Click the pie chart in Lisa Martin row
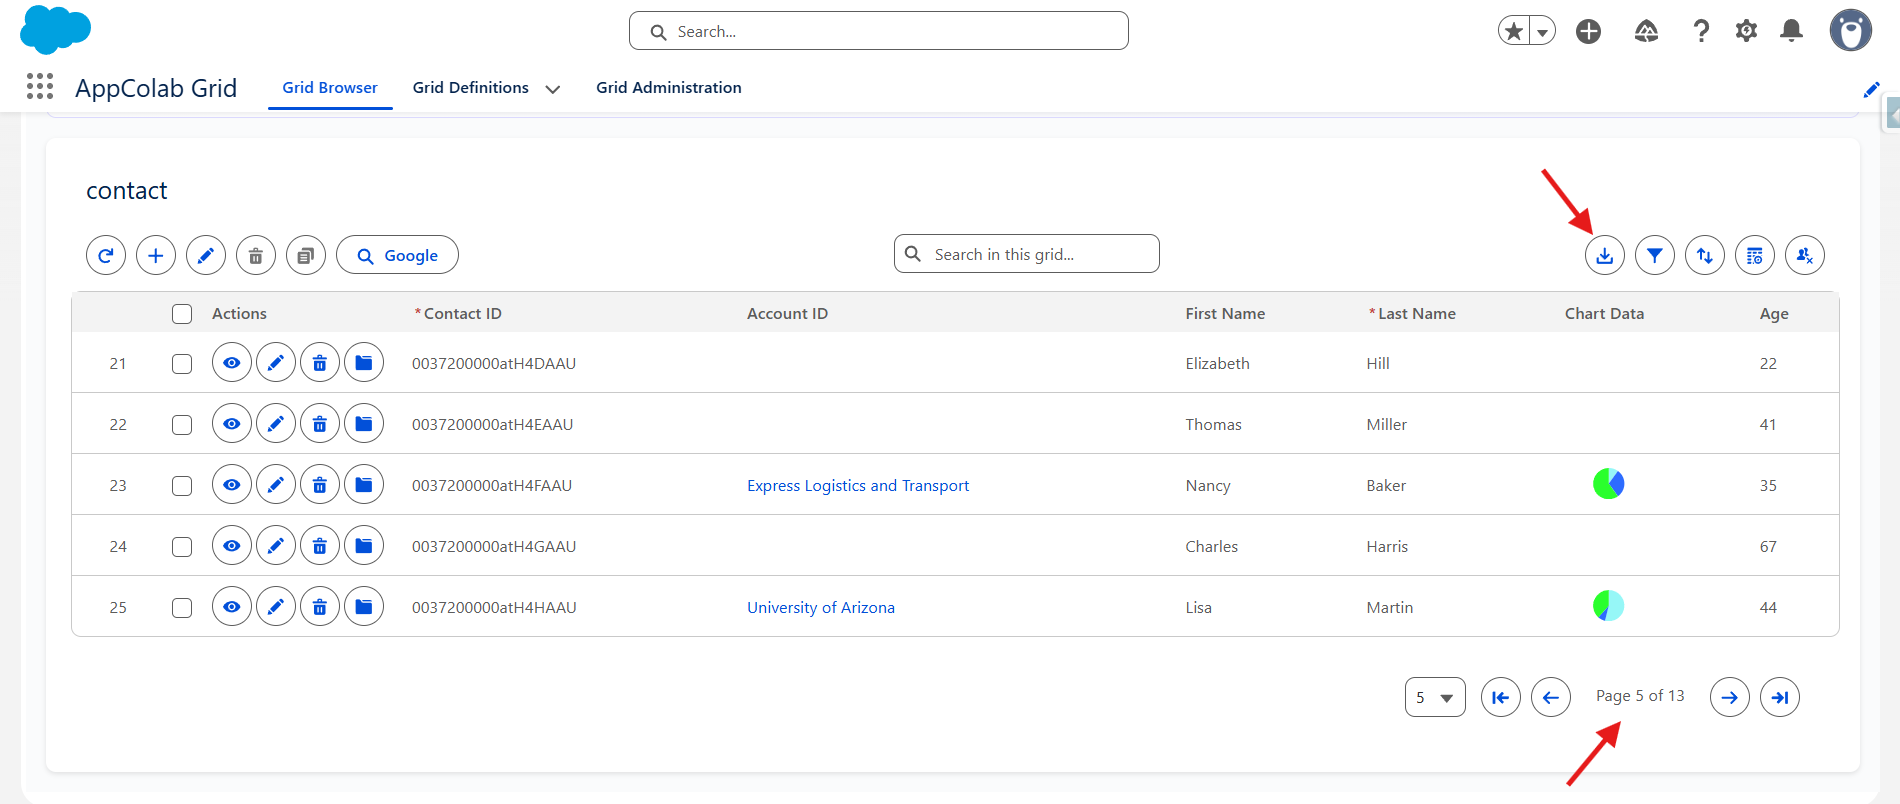This screenshot has height=804, width=1900. pos(1608,606)
